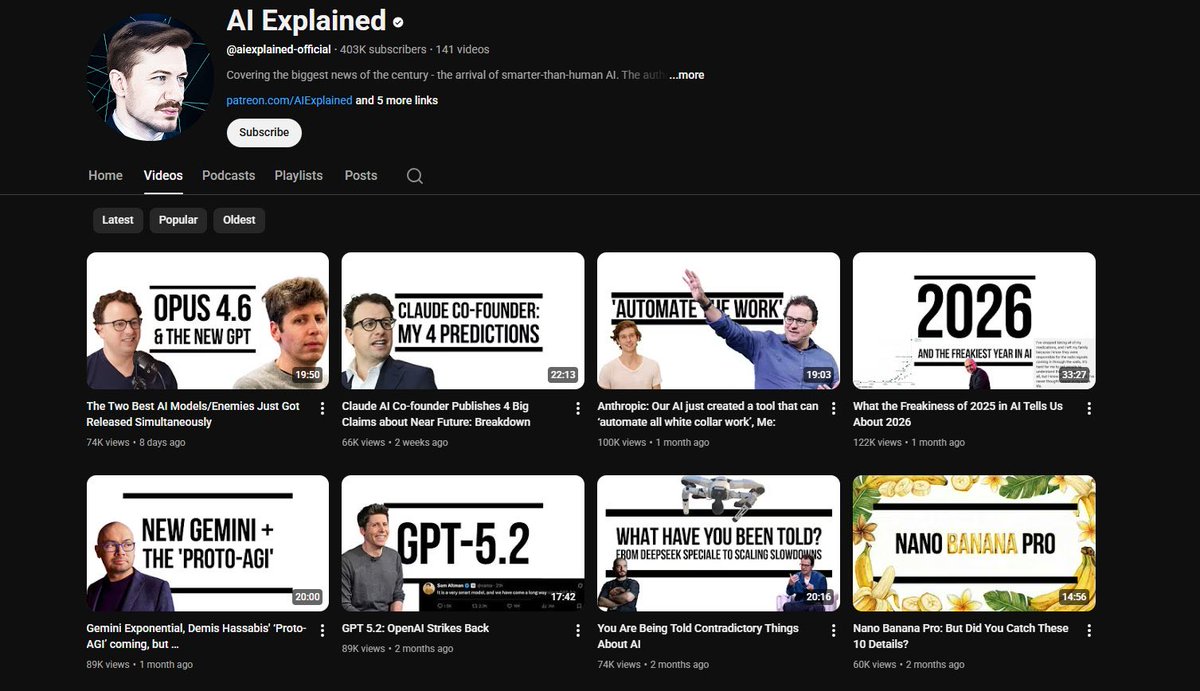Subscribe to the AI Explained channel
The image size is (1200, 691).
(264, 132)
